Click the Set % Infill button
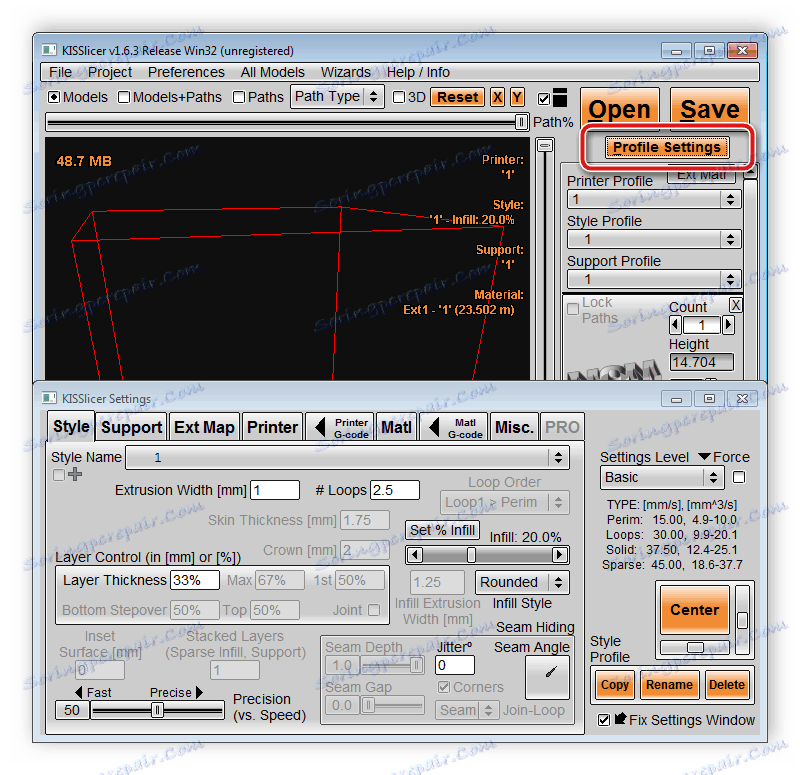Screen dimensions: 800x775 point(442,530)
